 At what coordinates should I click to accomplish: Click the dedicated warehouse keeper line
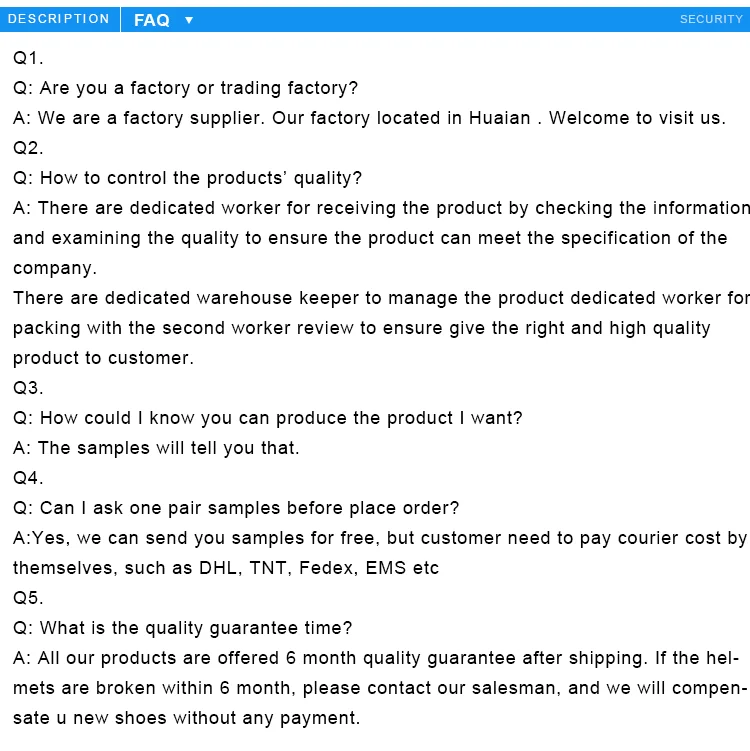click(x=380, y=298)
